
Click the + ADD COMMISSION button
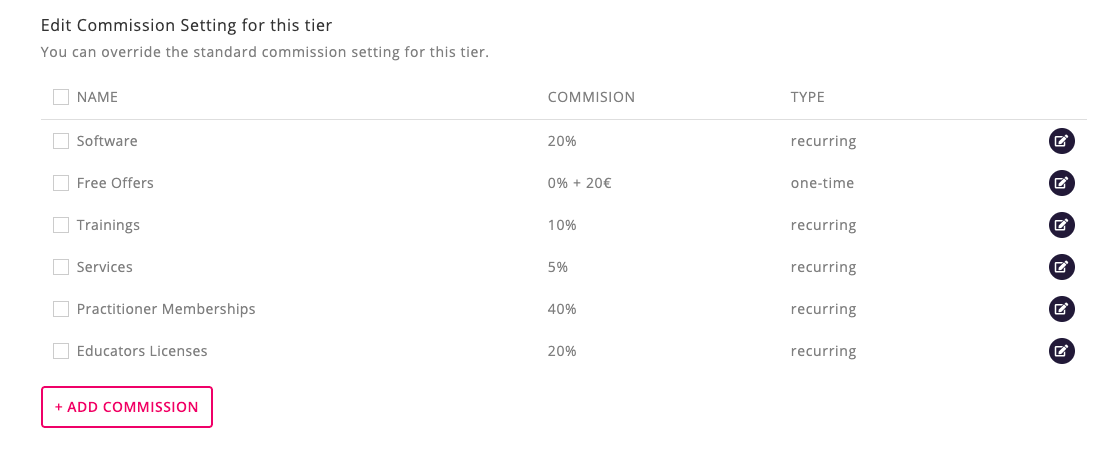127,407
